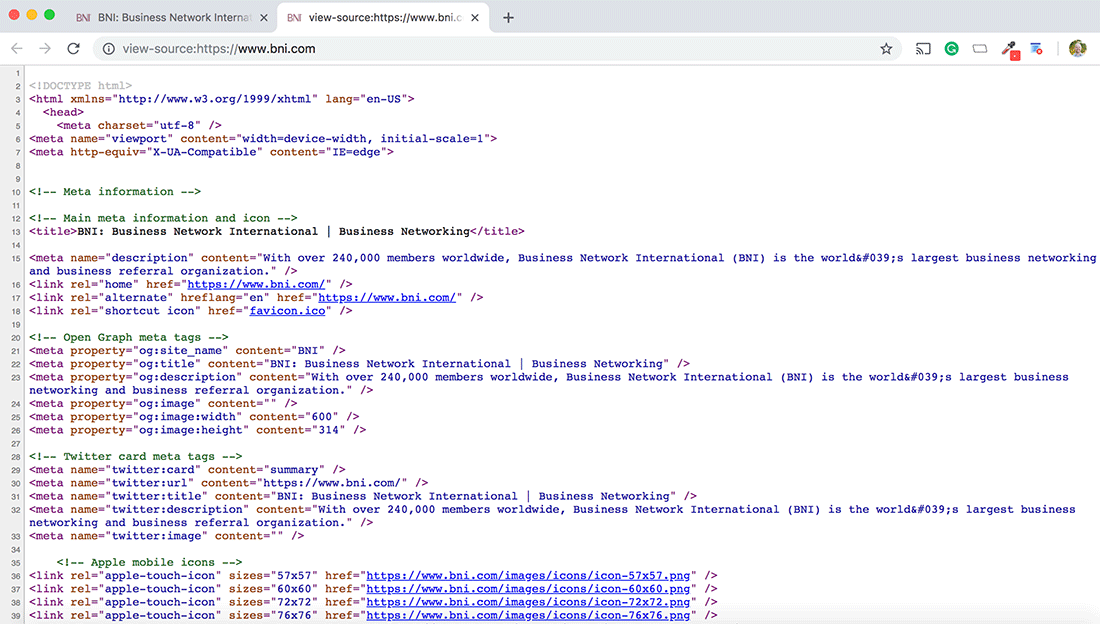Screen dimensions: 1100x624
Task: Reload the view-source page
Action: click(x=73, y=48)
